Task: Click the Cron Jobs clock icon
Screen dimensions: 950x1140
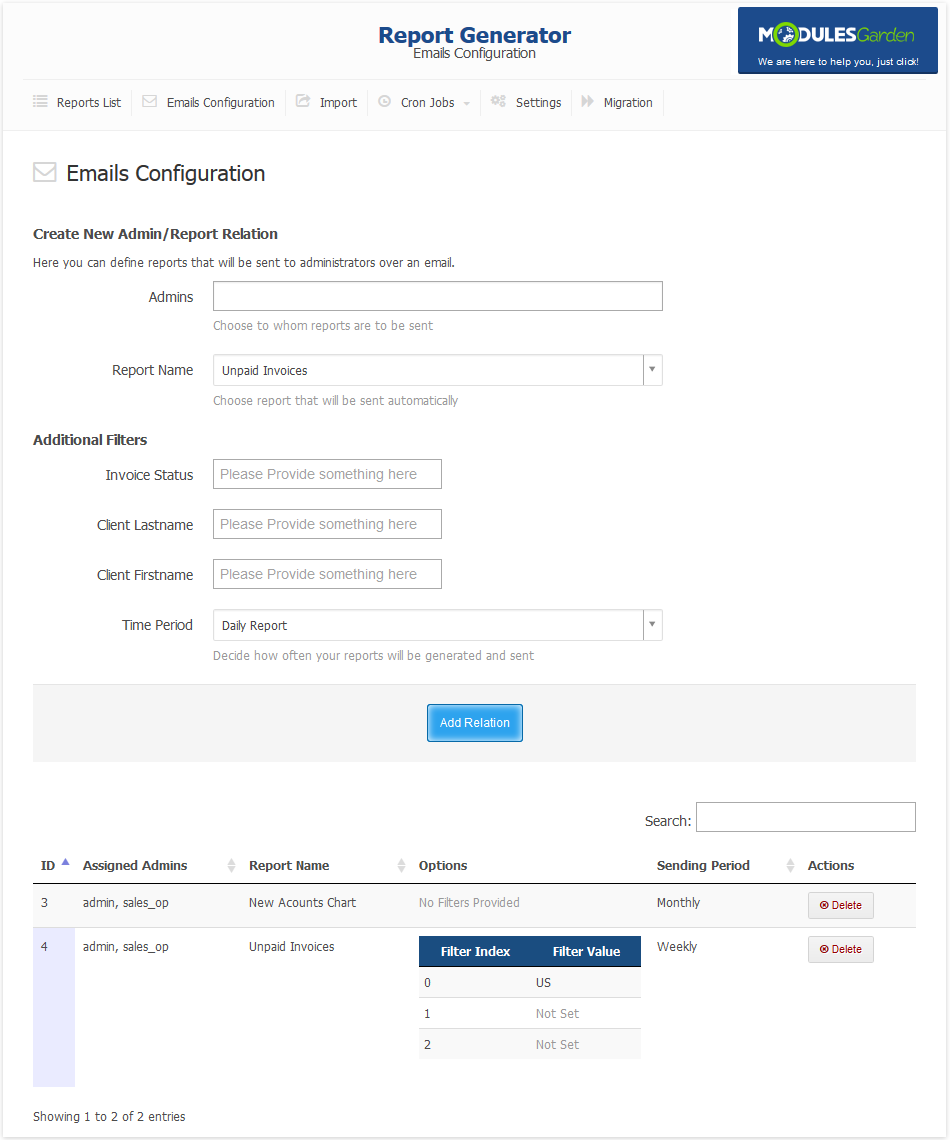Action: [385, 101]
